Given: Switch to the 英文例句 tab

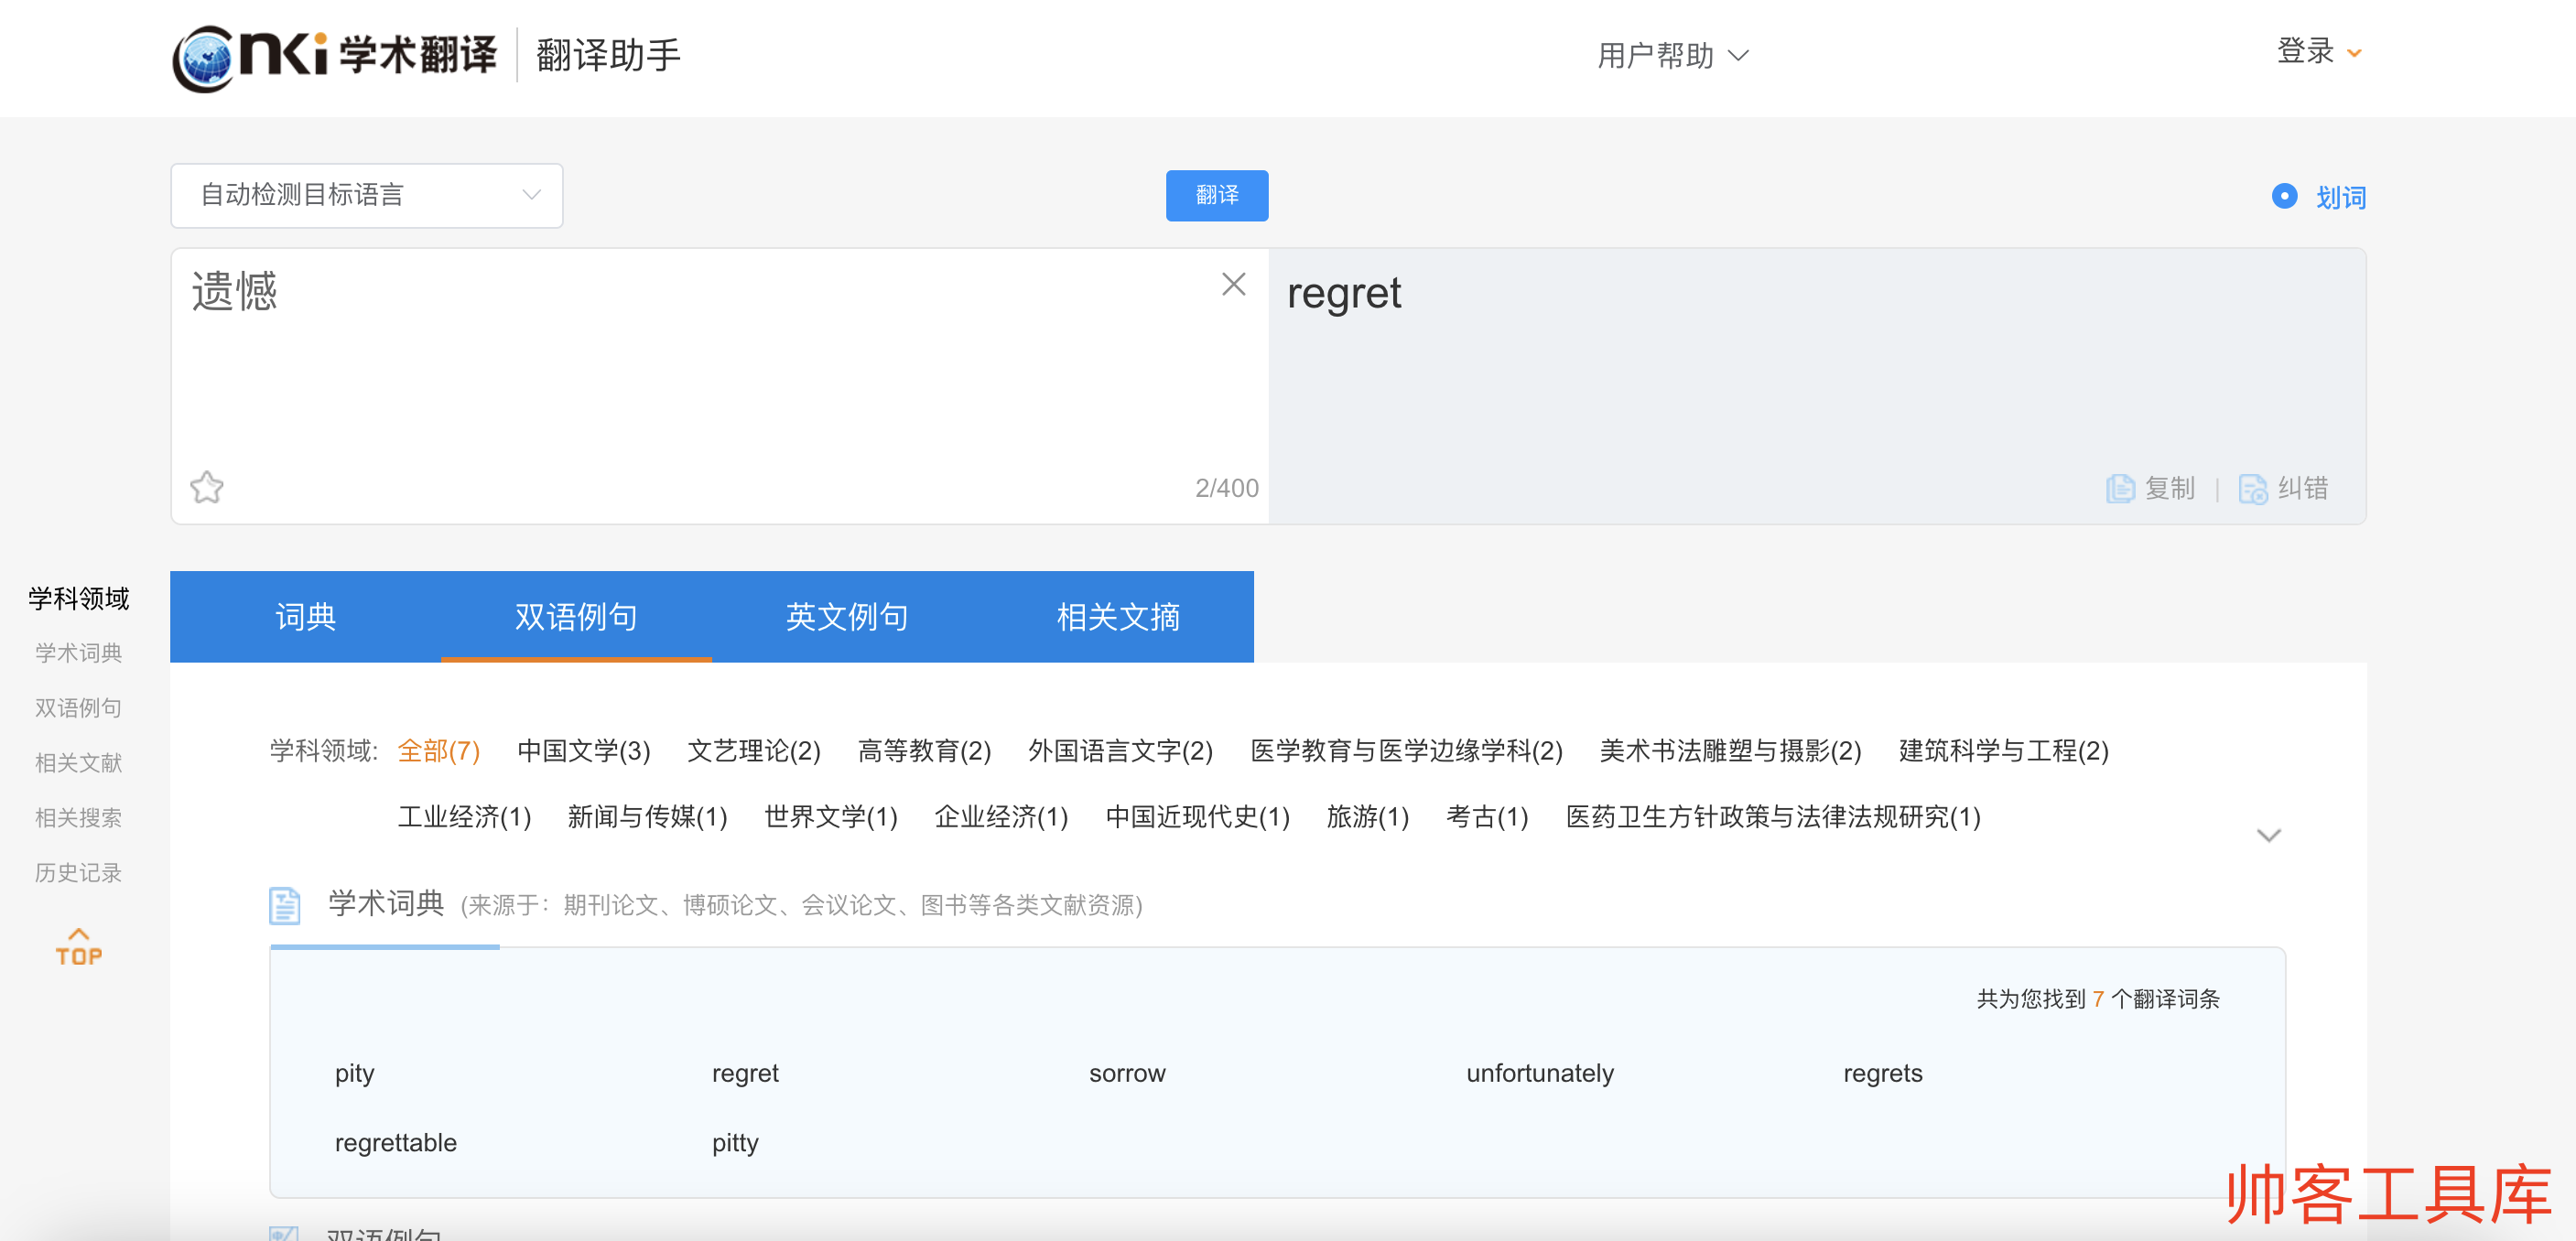Looking at the screenshot, I should click(x=846, y=616).
